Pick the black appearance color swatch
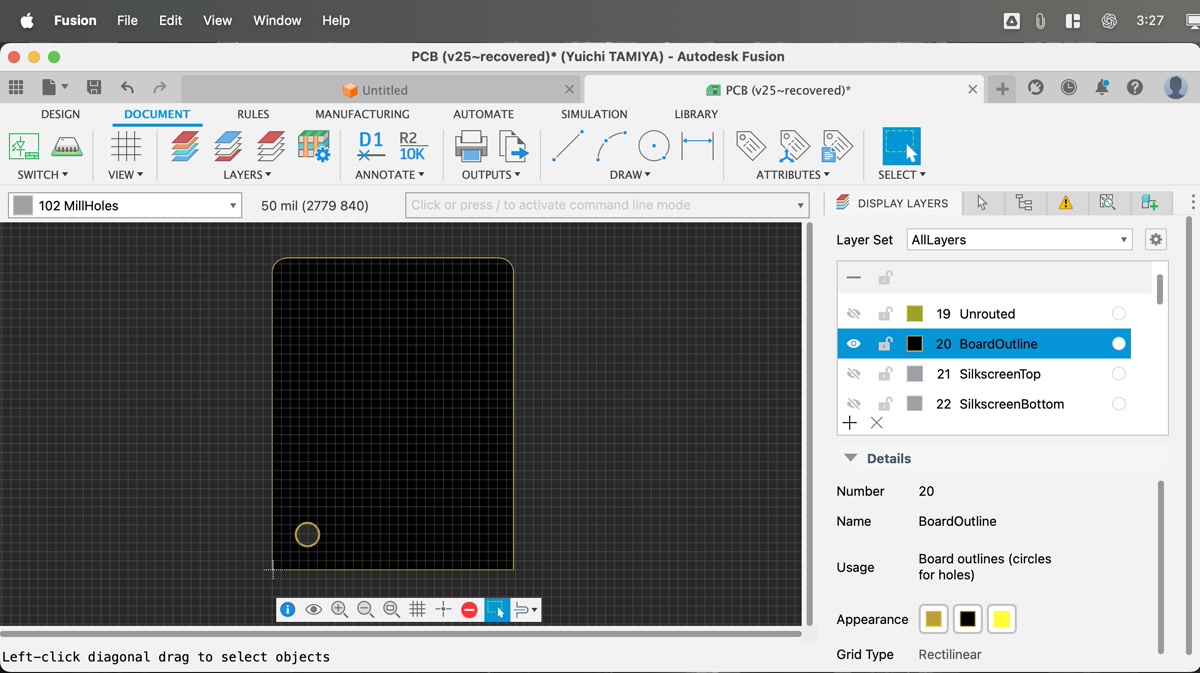The height and width of the screenshot is (673, 1200). (967, 619)
